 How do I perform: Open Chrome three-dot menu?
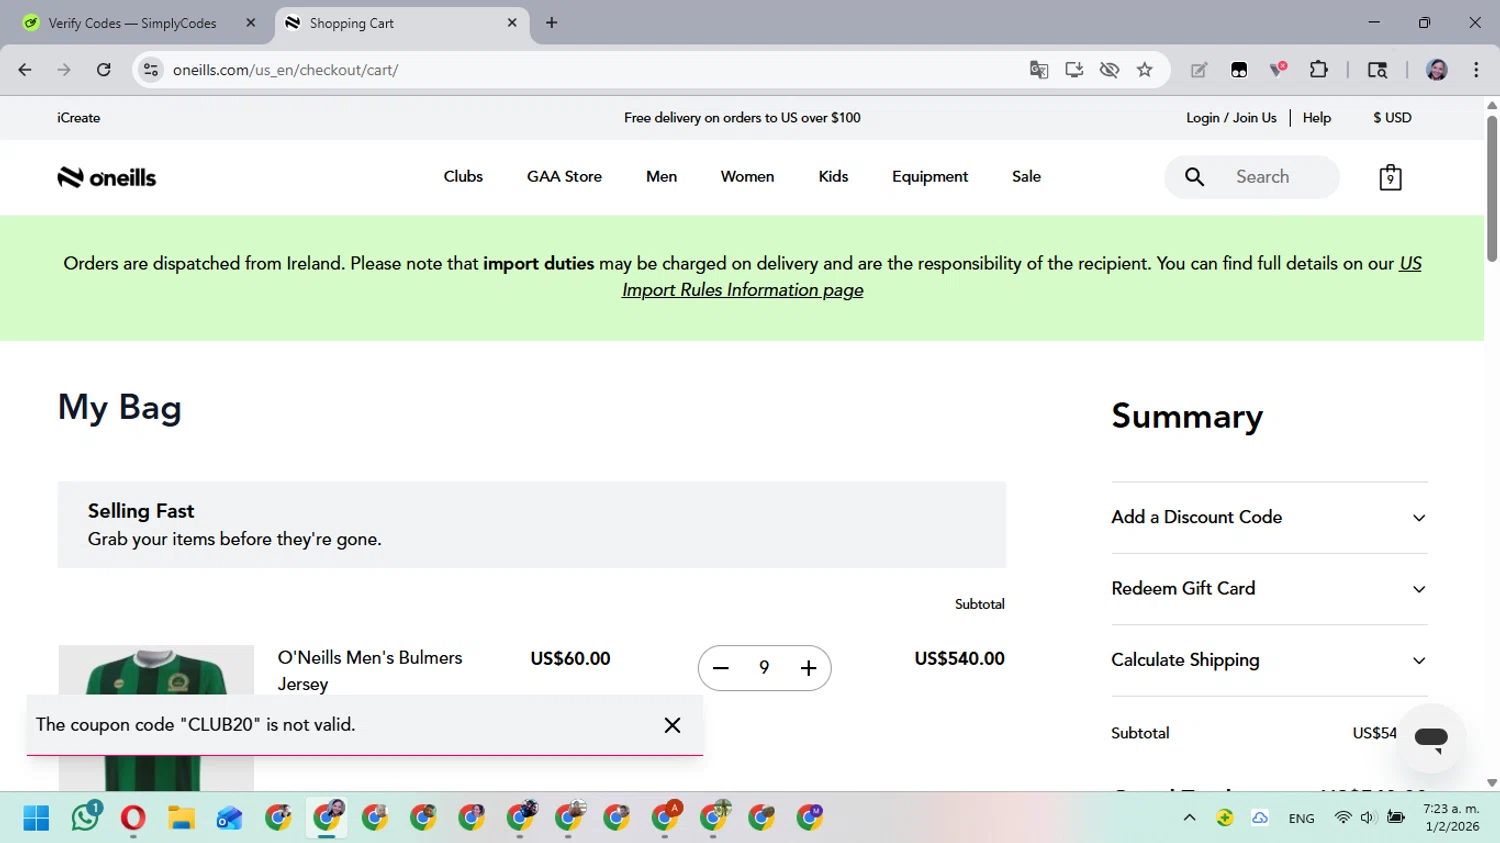pyautogui.click(x=1476, y=70)
